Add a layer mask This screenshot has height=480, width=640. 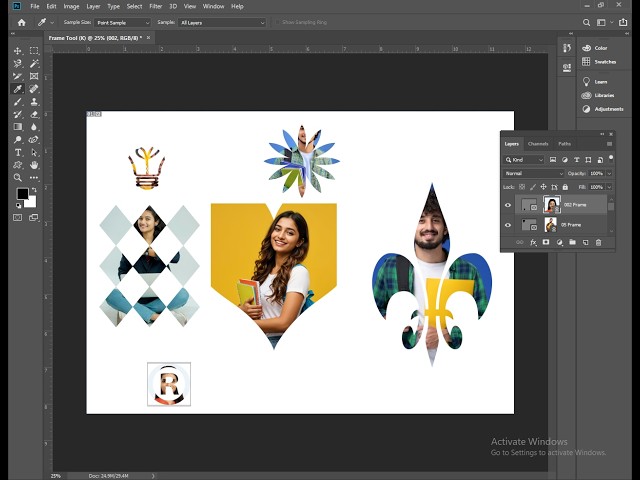pyautogui.click(x=546, y=242)
